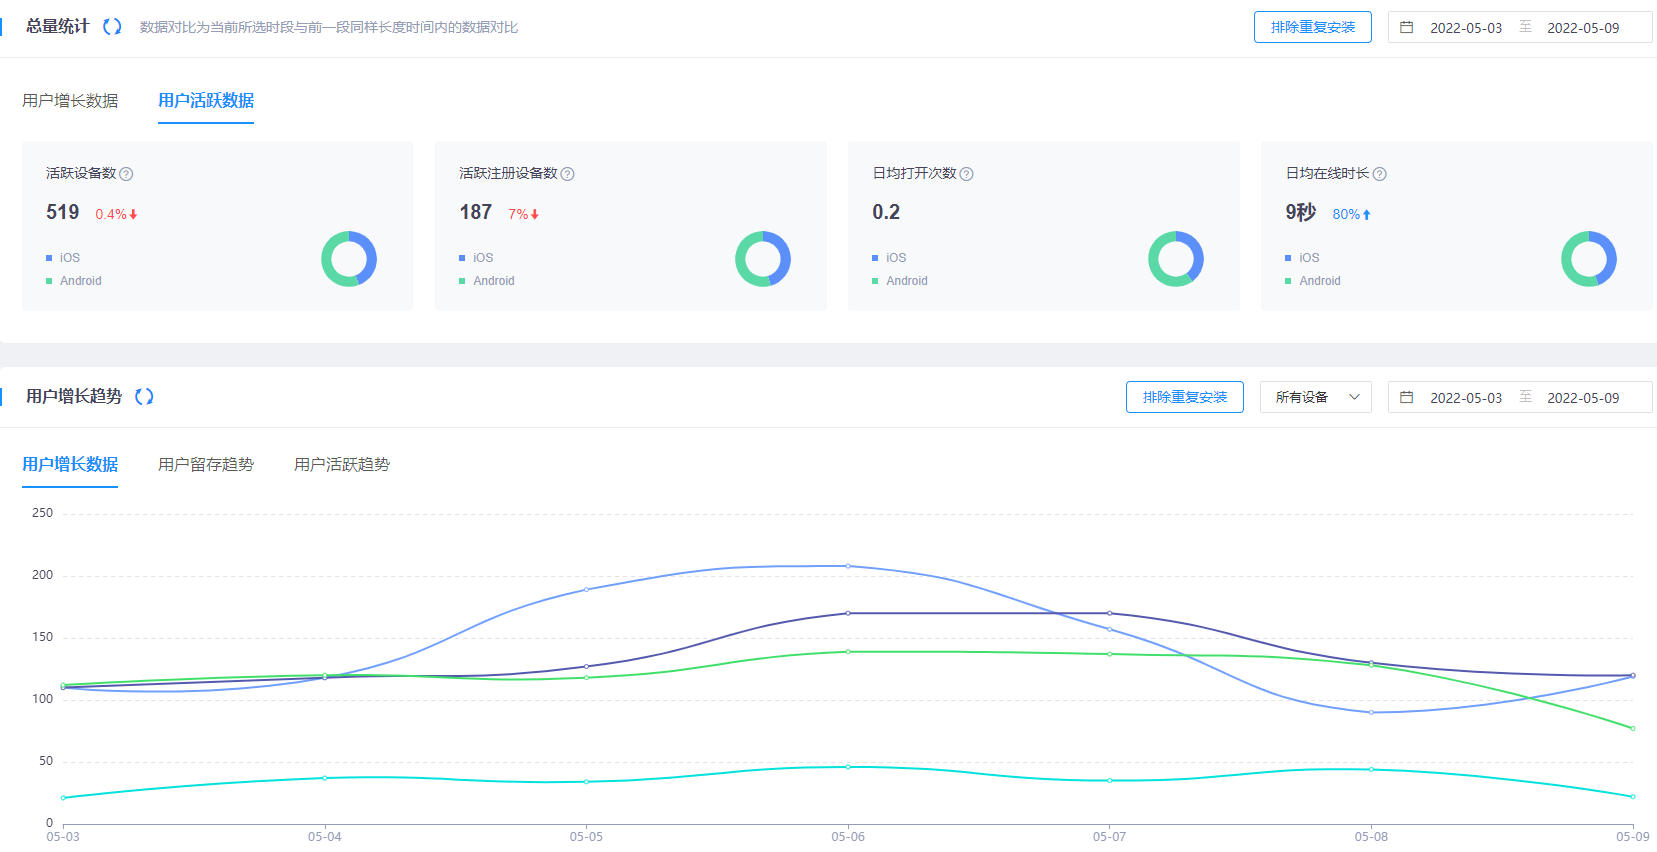
Task: Click the help icon next to 活跃注册设备数
Action: pos(567,174)
